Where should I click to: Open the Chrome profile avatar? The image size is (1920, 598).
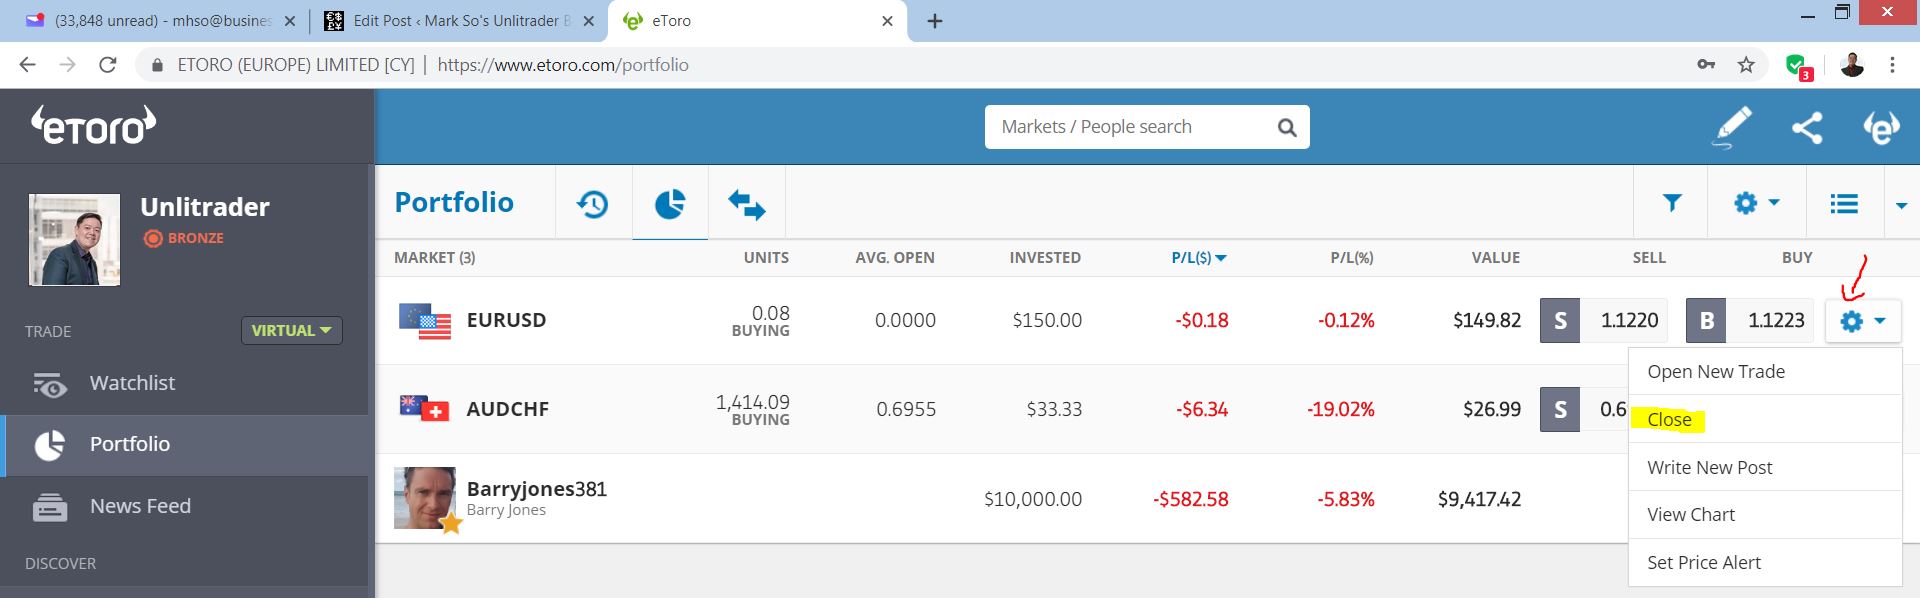[x=1852, y=65]
